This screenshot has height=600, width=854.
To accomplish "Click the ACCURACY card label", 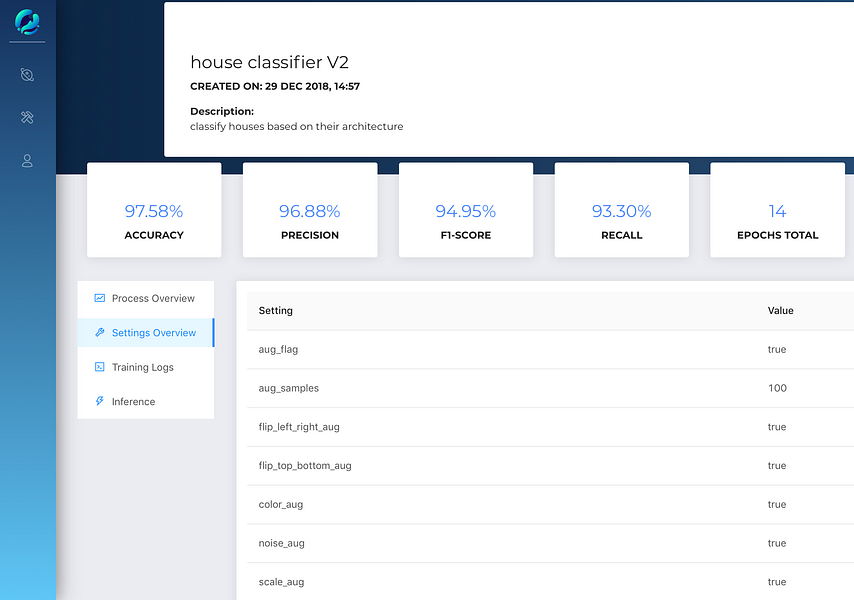I will click(154, 235).
